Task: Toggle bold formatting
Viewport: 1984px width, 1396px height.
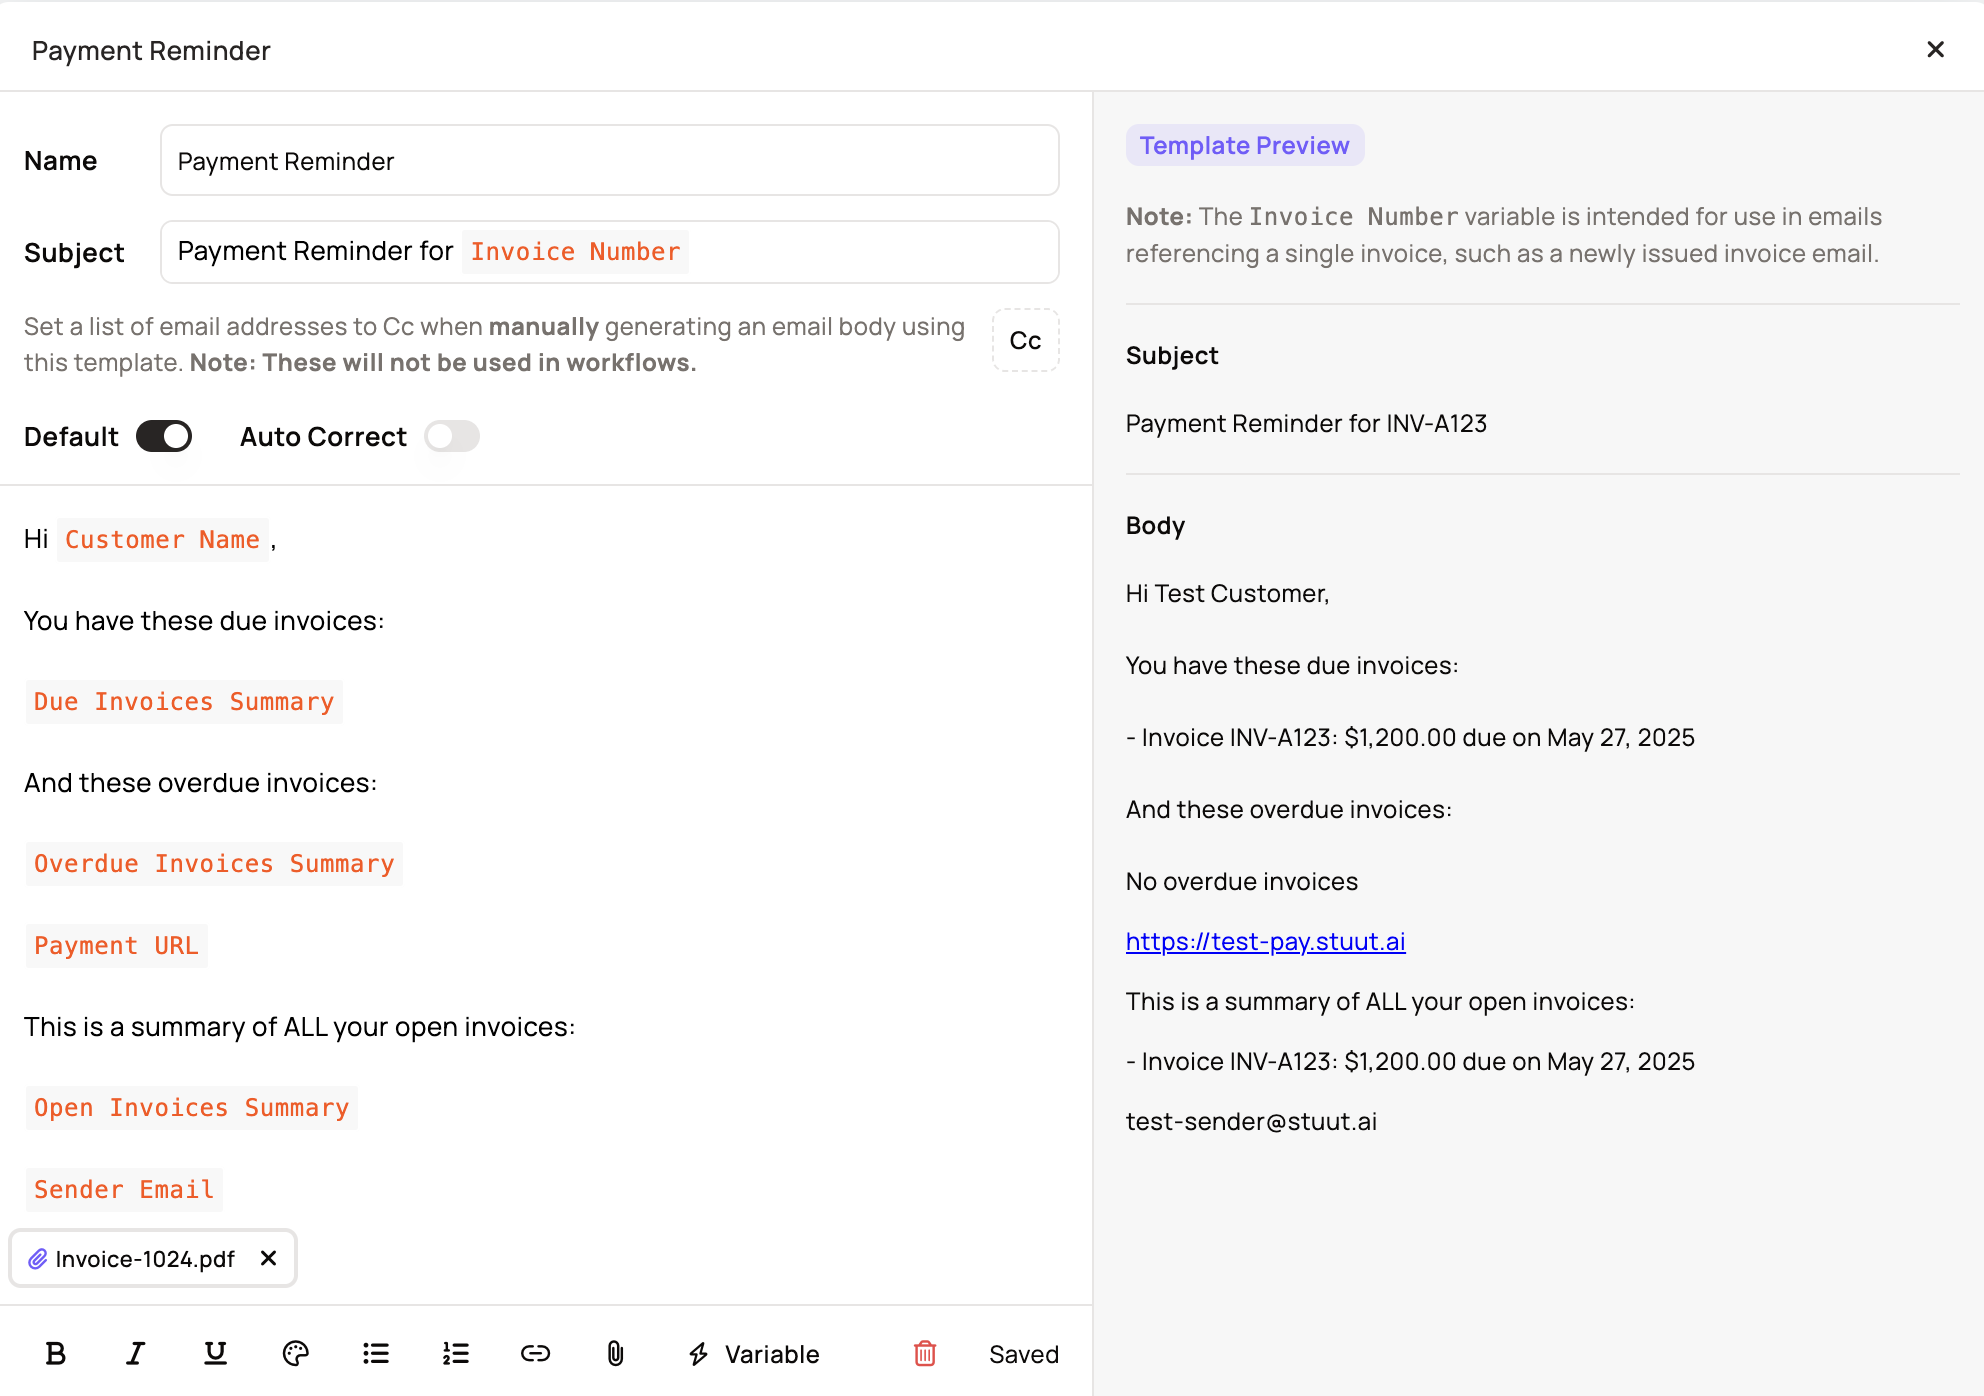Action: tap(56, 1354)
